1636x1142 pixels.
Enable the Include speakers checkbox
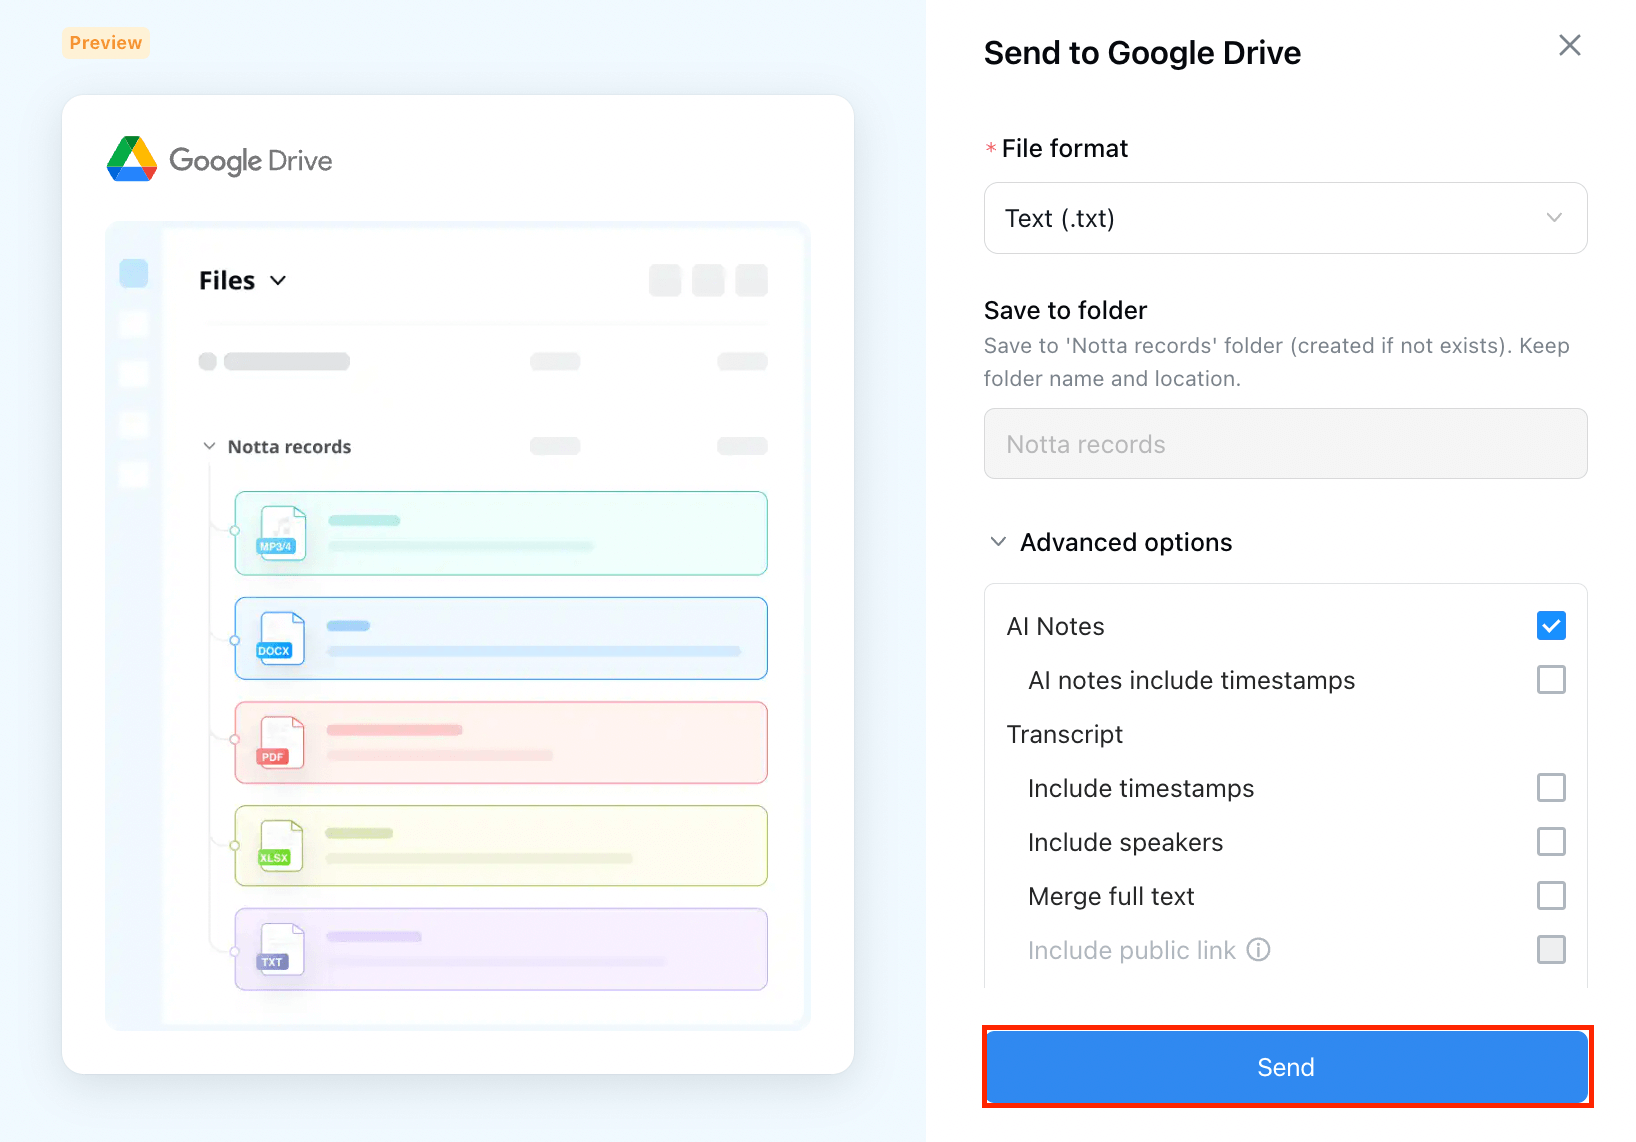(1551, 842)
